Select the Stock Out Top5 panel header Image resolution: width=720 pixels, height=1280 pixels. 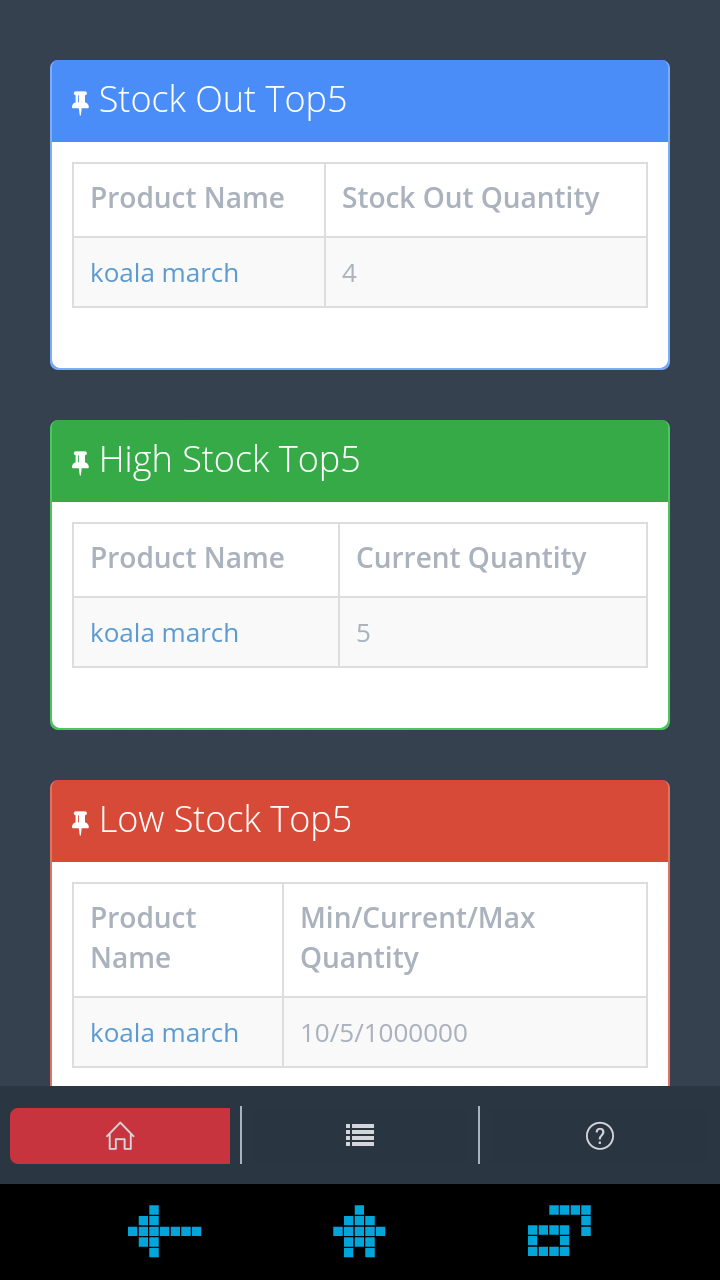[x=360, y=101]
